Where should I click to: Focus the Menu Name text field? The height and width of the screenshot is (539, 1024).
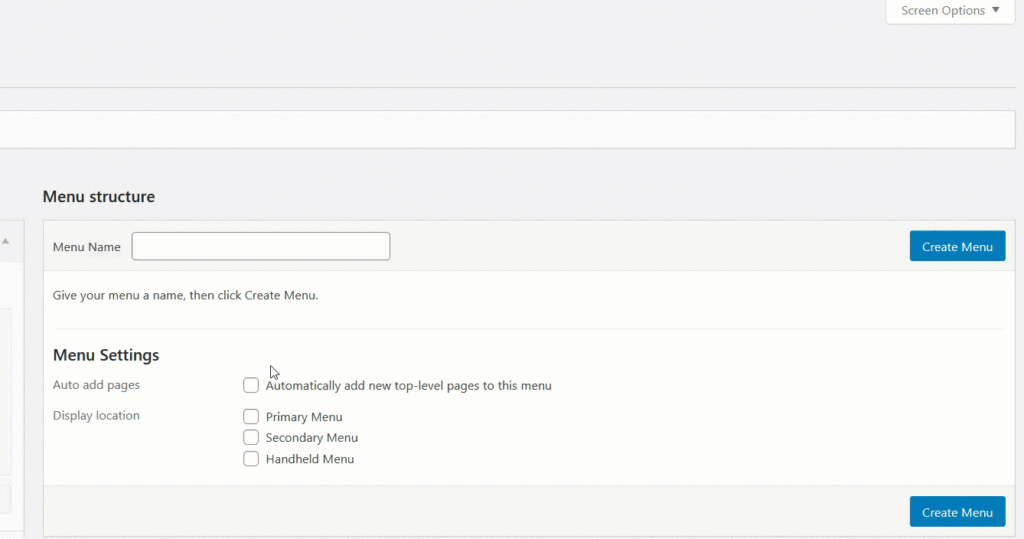click(261, 246)
